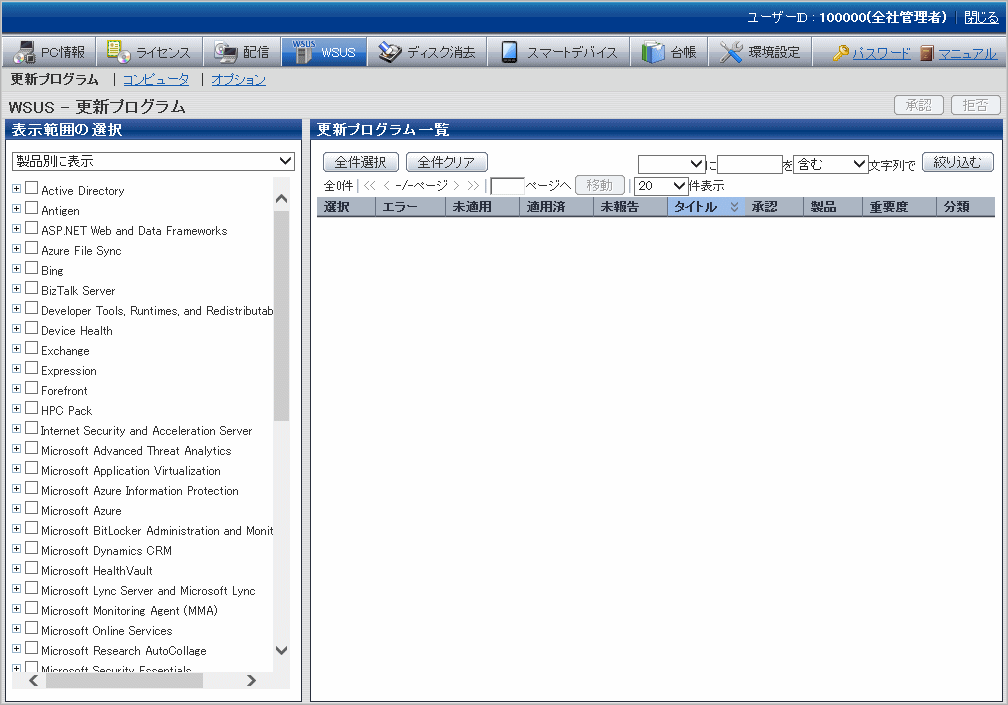Expand the Expression tree node
Image resolution: width=1008 pixels, height=705 pixels.
17,369
